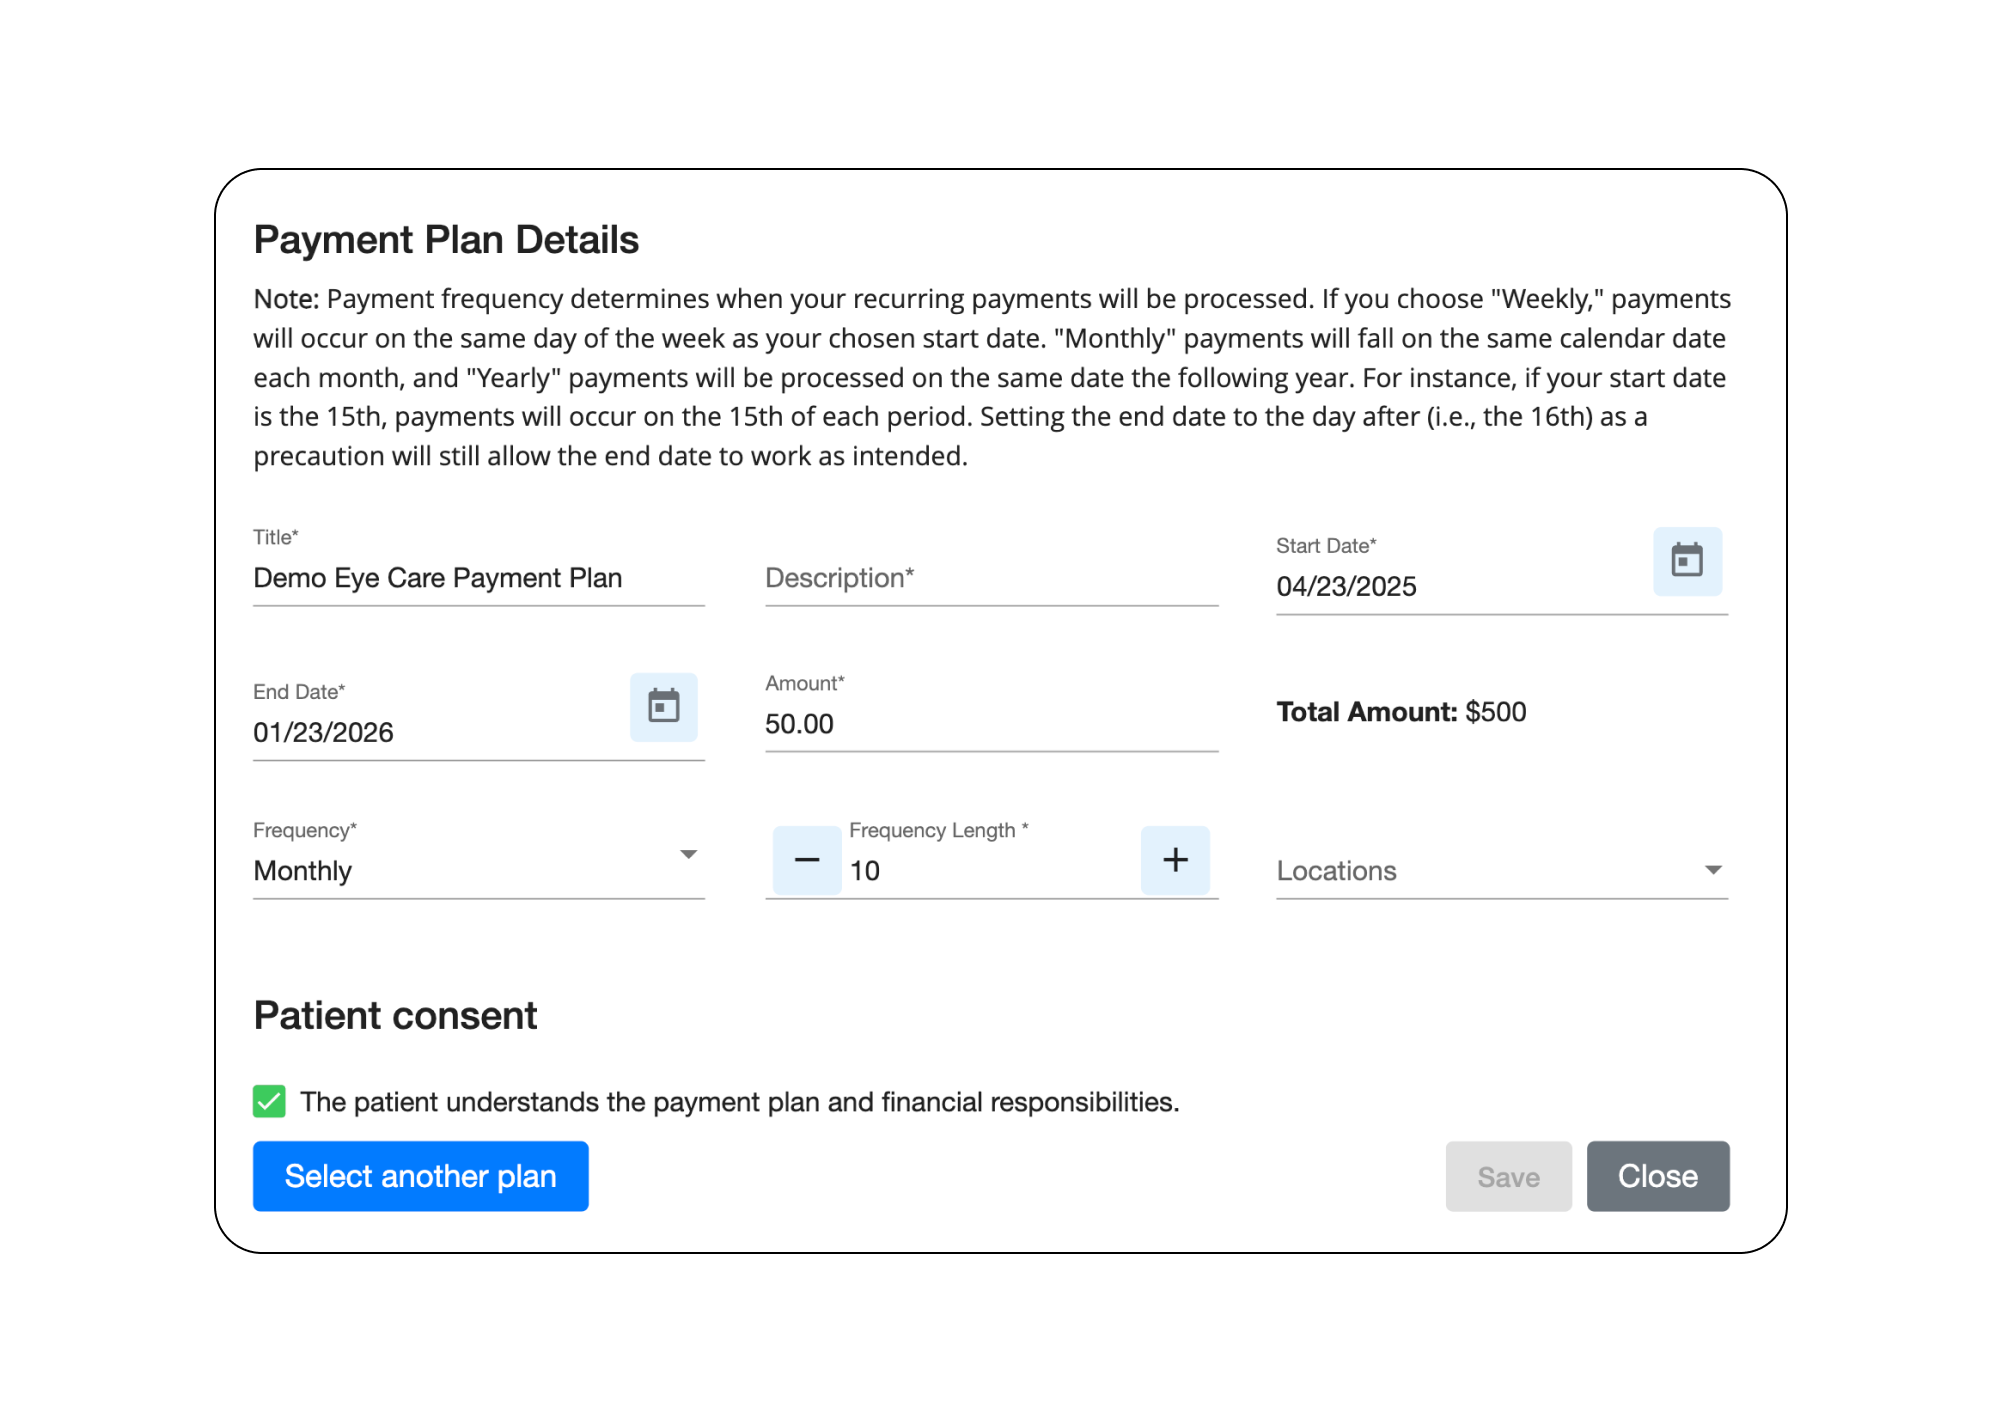
Task: Click the Patient consent heading
Action: pyautogui.click(x=395, y=1016)
